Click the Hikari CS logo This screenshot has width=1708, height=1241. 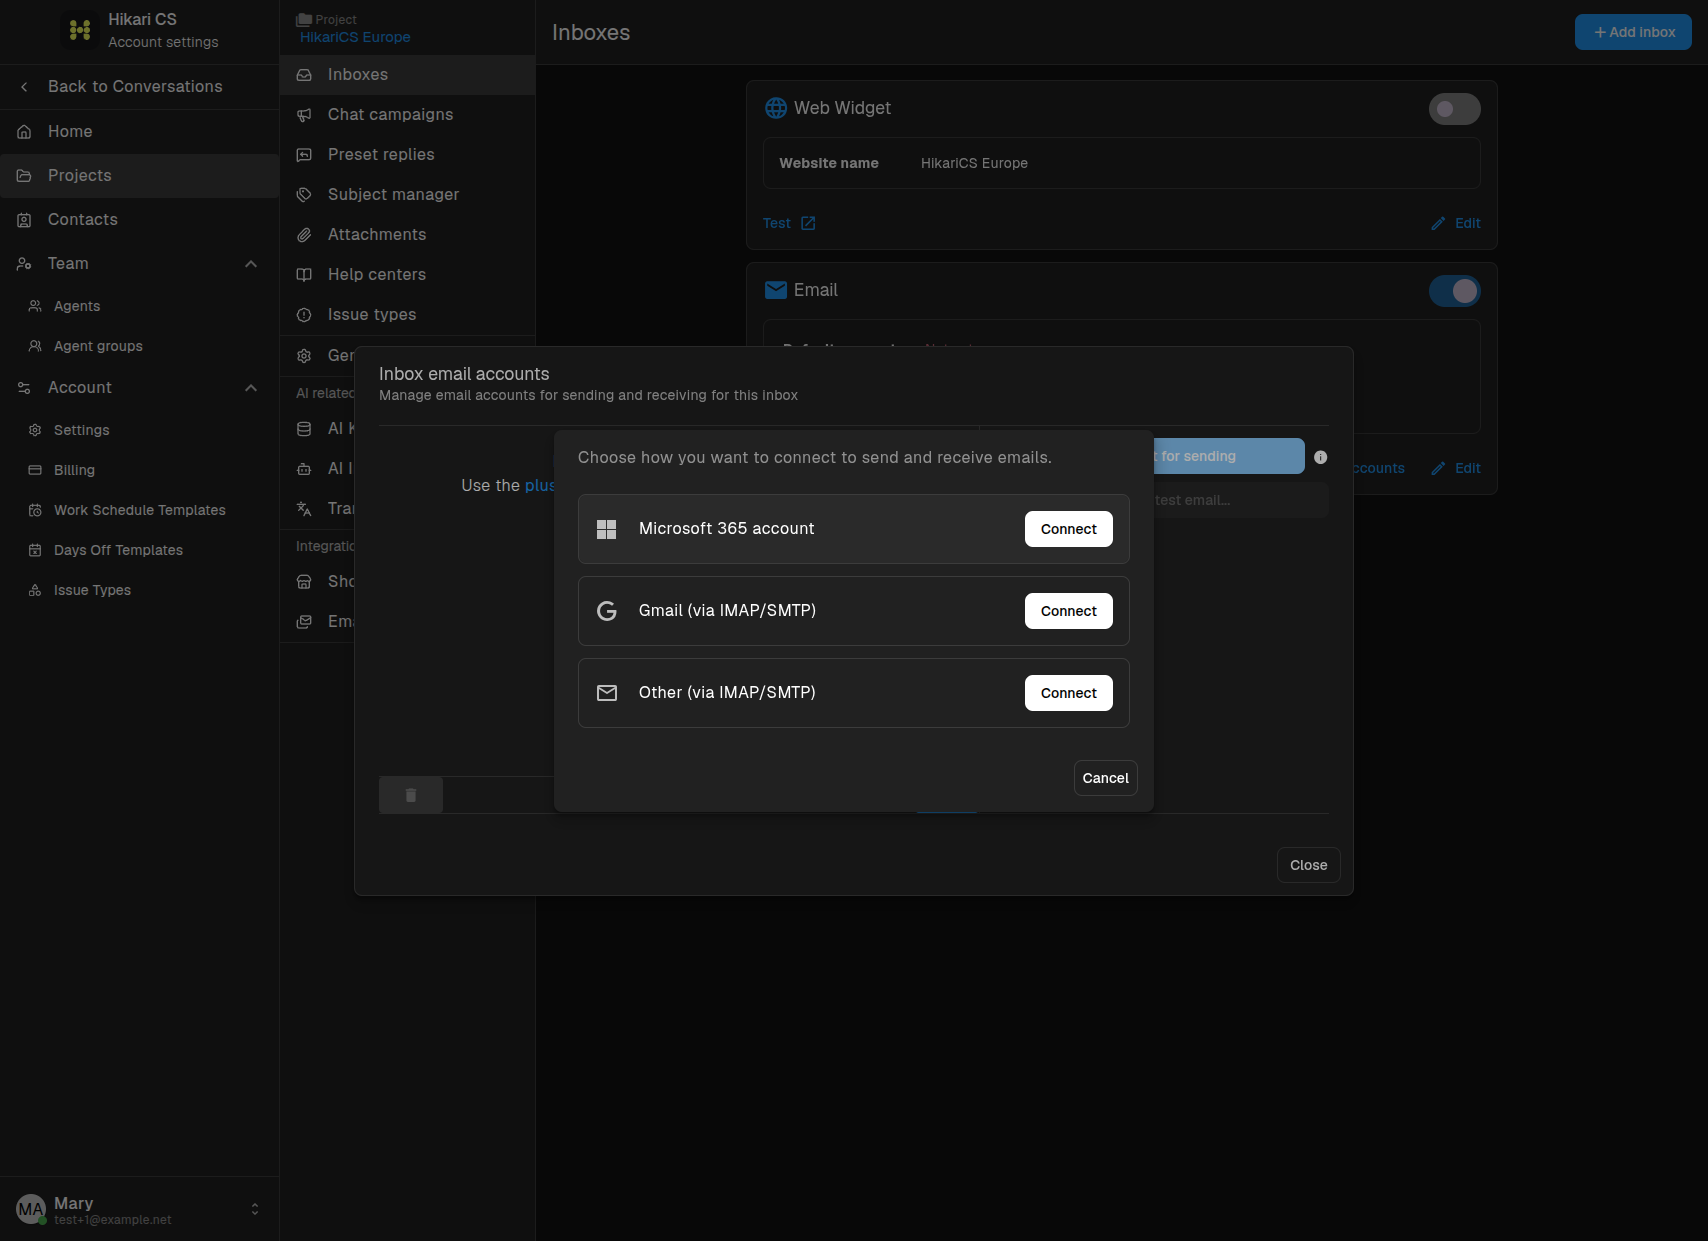point(80,30)
